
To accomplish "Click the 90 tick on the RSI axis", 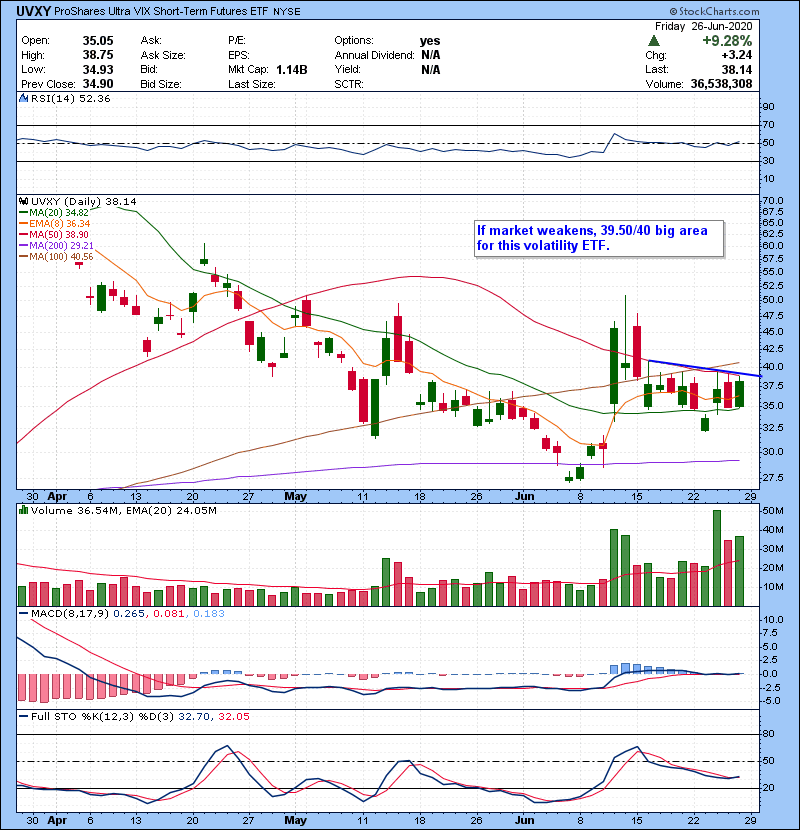I will (x=768, y=106).
